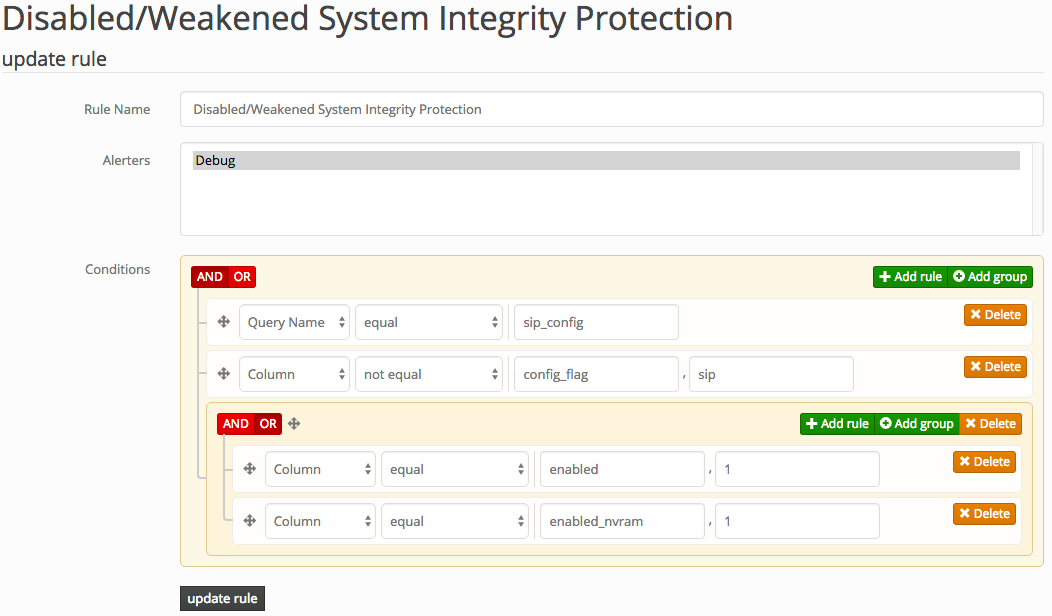Click the circled plus icon on the top Add group button
The image size is (1052, 616).
(960, 276)
